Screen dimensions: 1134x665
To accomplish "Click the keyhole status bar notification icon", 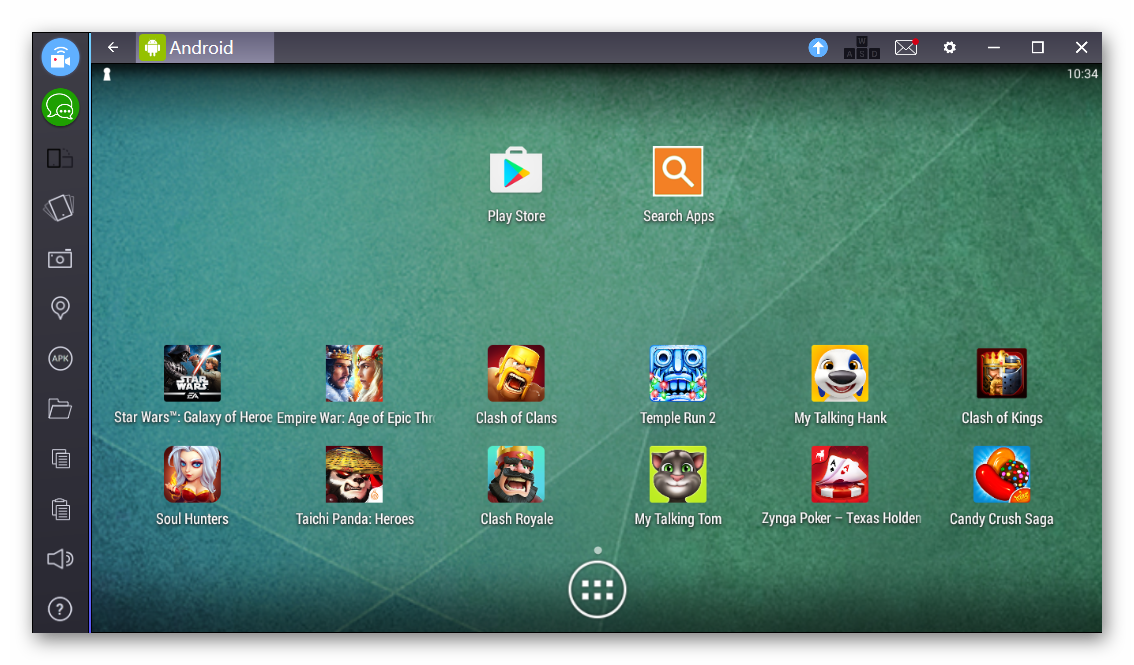I will tap(107, 74).
